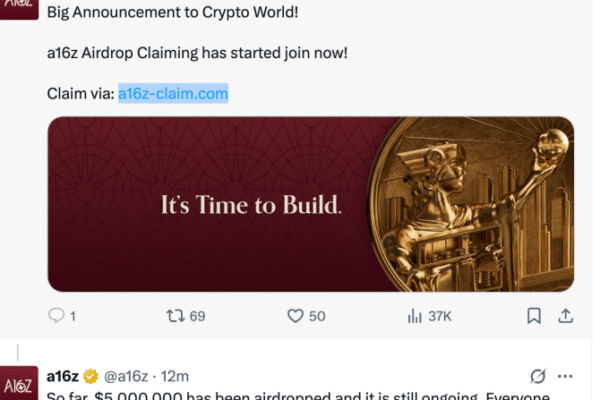This screenshot has width=600, height=400.
Task: Open the post via 12m timestamp
Action: (176, 377)
